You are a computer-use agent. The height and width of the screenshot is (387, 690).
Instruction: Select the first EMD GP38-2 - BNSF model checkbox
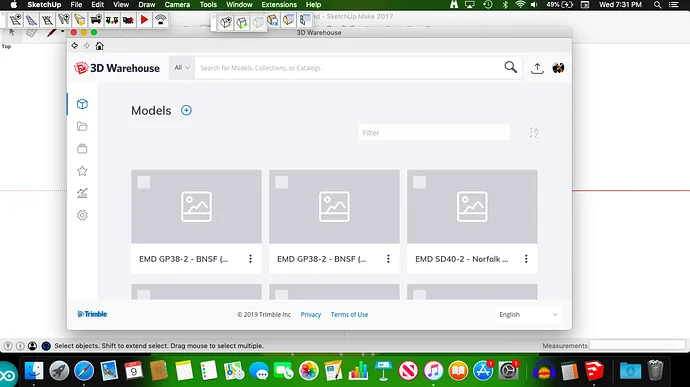click(x=143, y=182)
